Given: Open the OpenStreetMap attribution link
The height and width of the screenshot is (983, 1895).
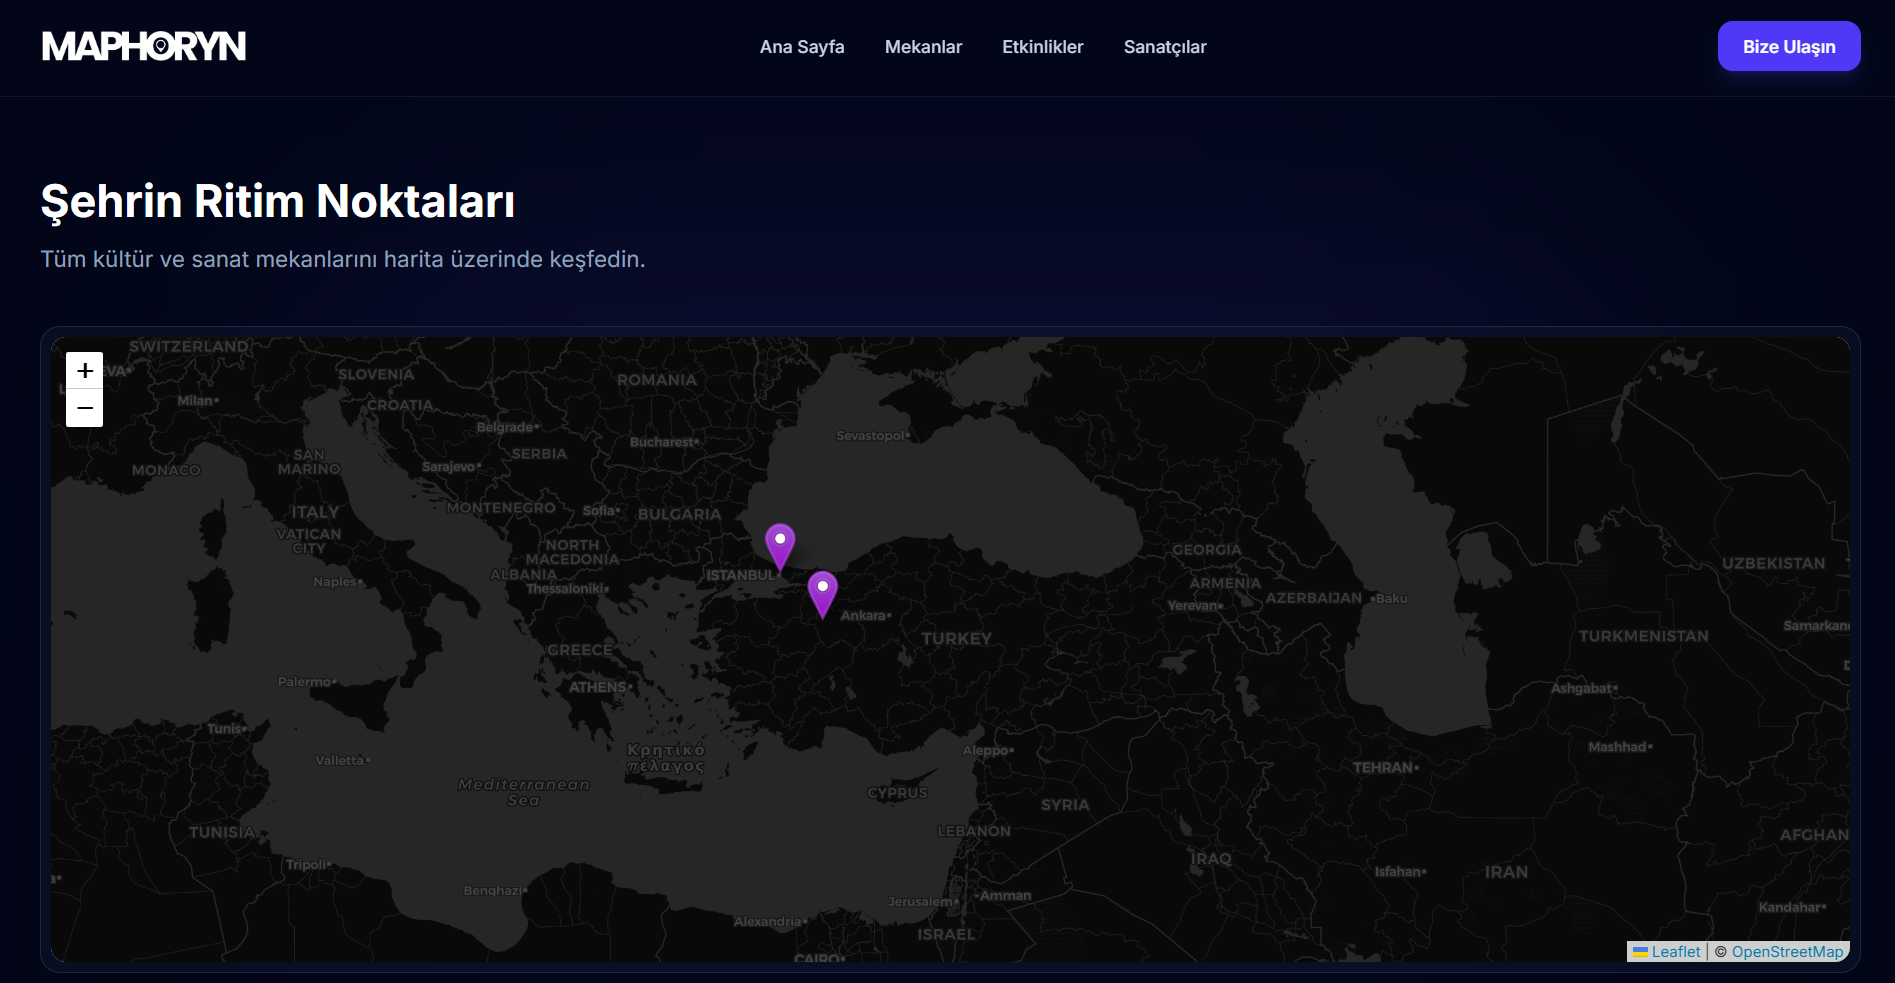Looking at the screenshot, I should coord(1787,952).
